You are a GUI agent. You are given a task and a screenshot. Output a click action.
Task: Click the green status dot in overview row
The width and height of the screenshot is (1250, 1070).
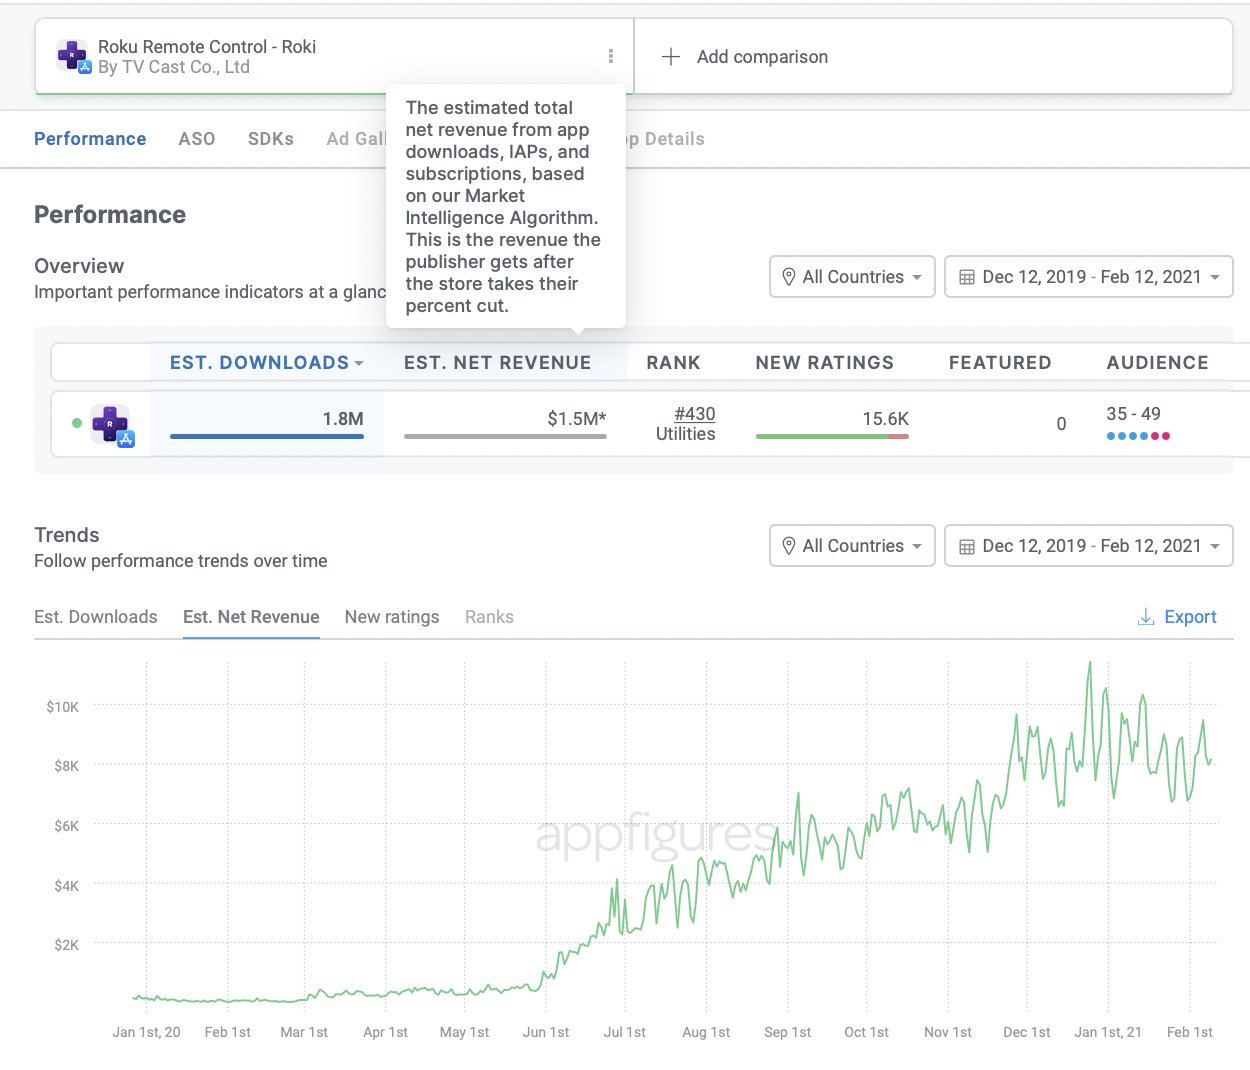tap(77, 423)
